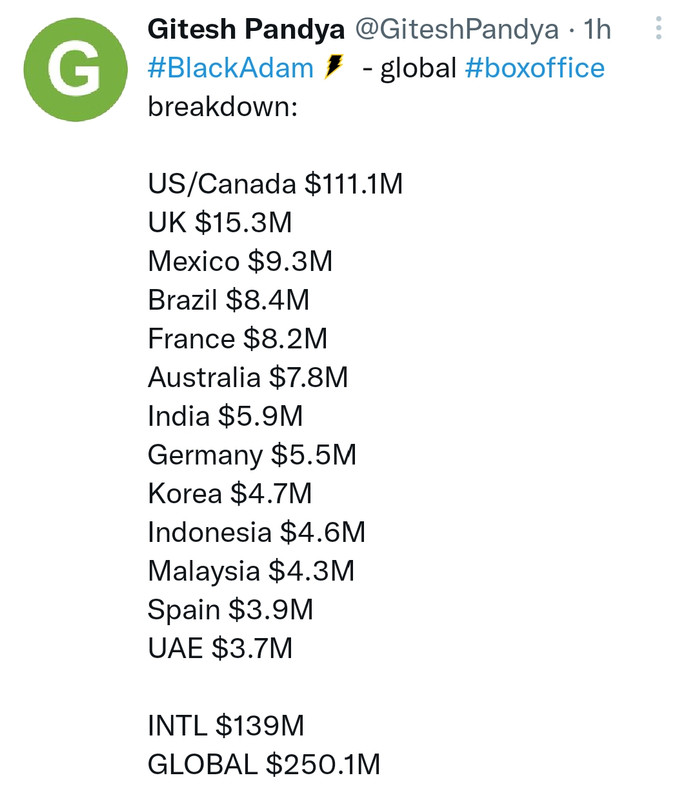Select the India $5.9M line
This screenshot has width=697, height=800.
tap(225, 416)
